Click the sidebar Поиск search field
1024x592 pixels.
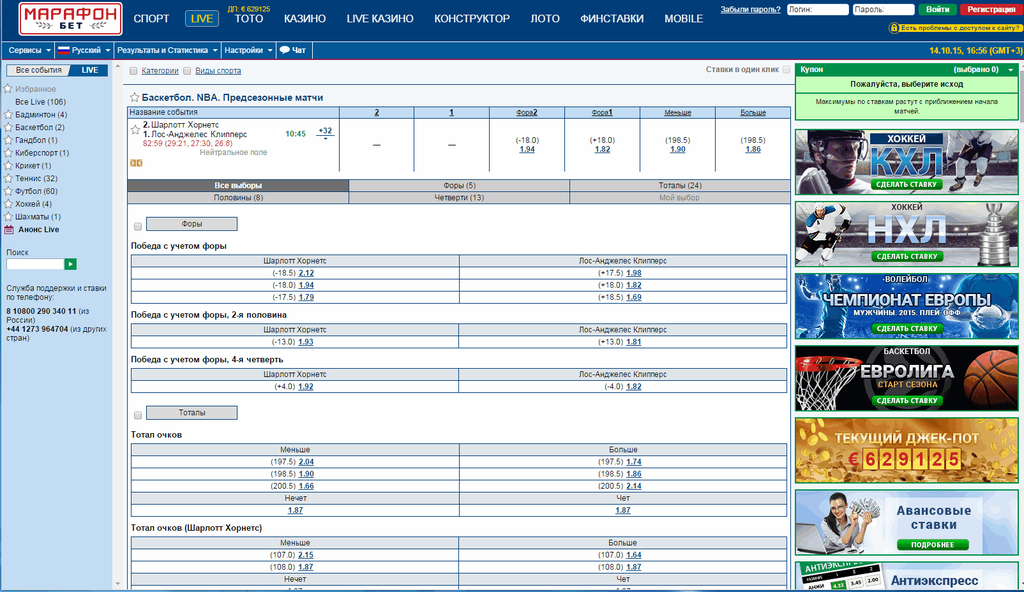coord(35,264)
